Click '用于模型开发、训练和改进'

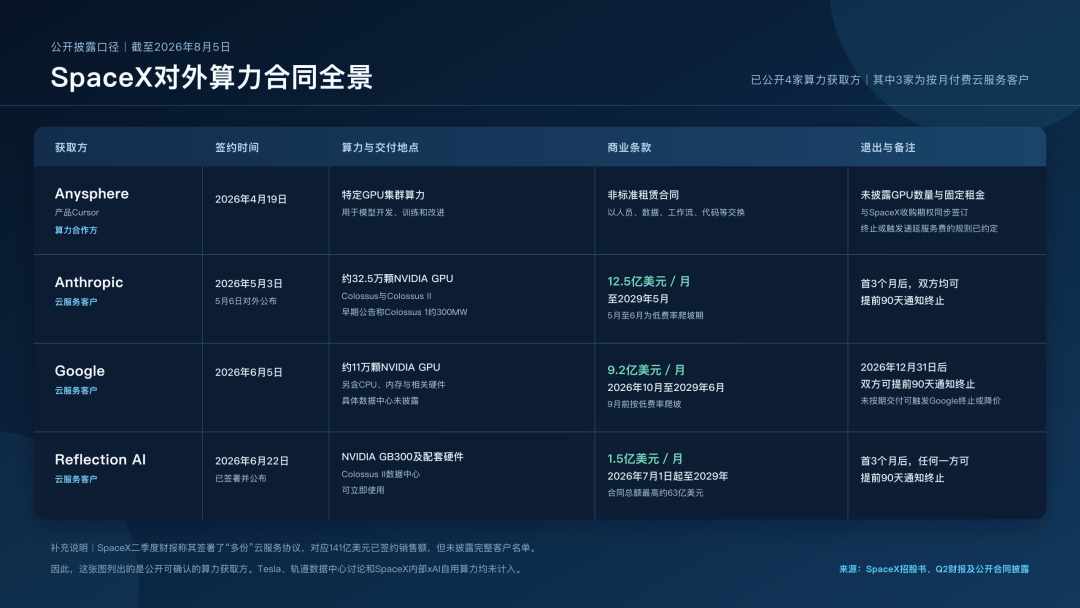[393, 213]
